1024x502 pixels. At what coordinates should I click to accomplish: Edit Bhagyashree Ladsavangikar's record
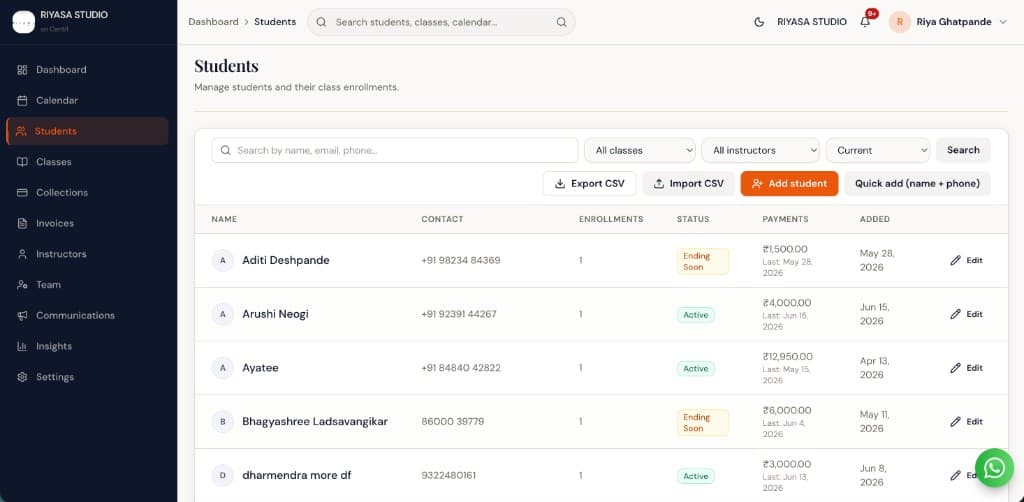point(967,422)
